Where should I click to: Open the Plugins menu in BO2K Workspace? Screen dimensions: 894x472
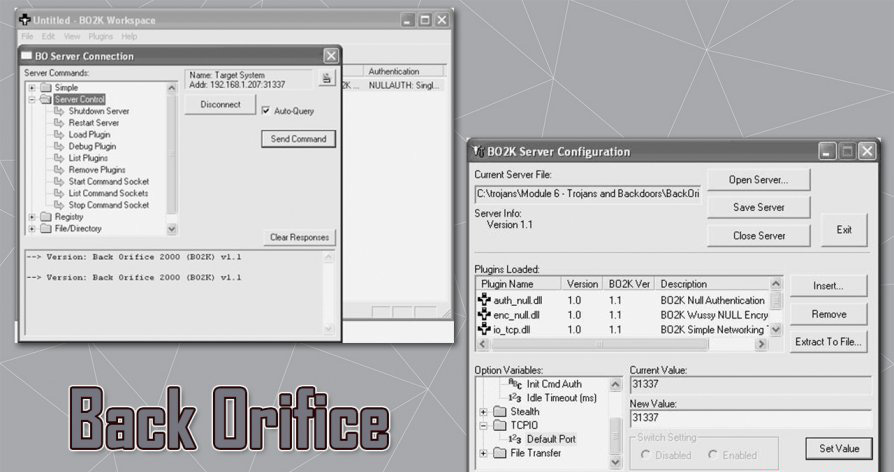pyautogui.click(x=100, y=36)
